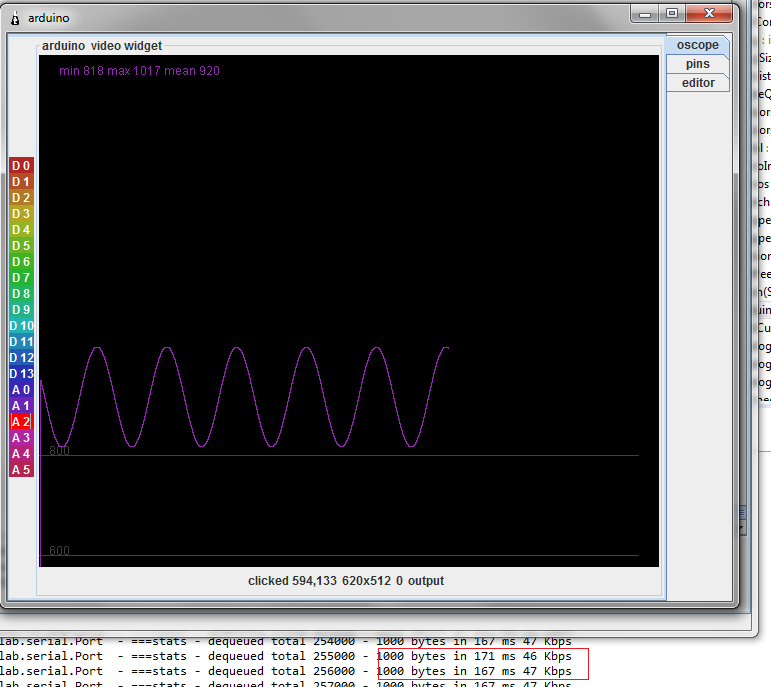Toggle the D 13 pin trace

coord(21,373)
